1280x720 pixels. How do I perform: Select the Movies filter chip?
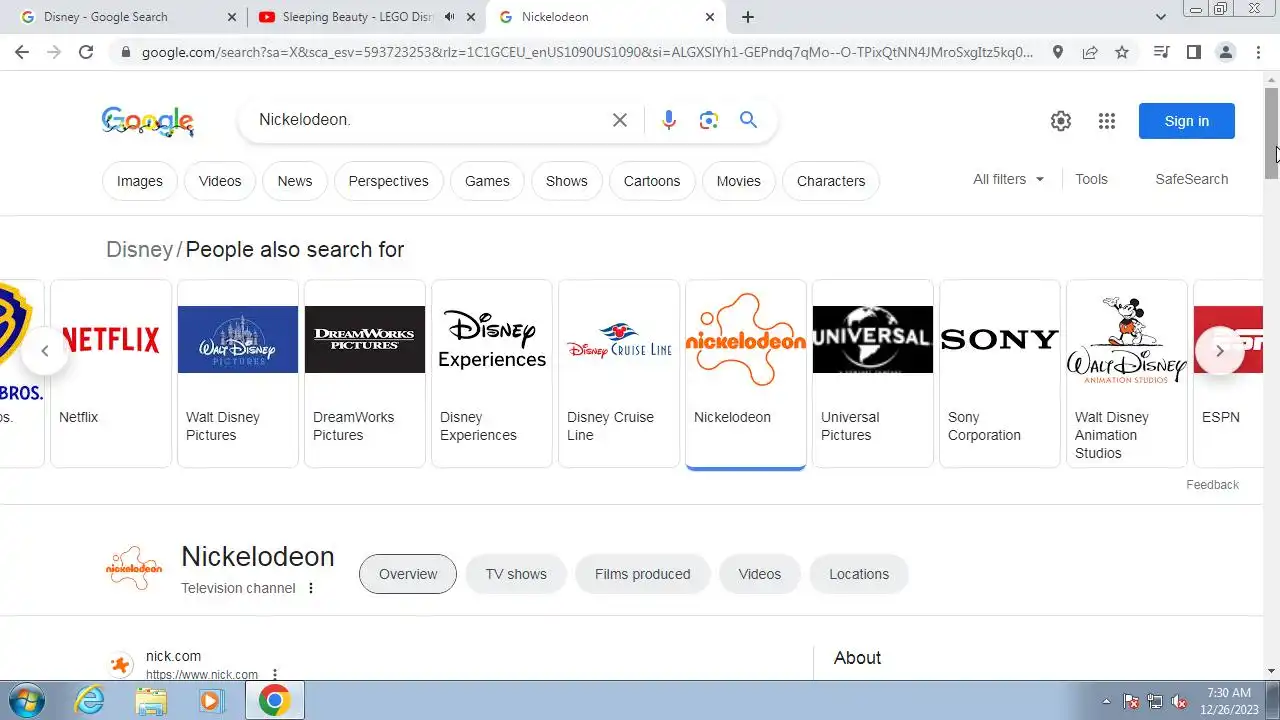coord(739,181)
